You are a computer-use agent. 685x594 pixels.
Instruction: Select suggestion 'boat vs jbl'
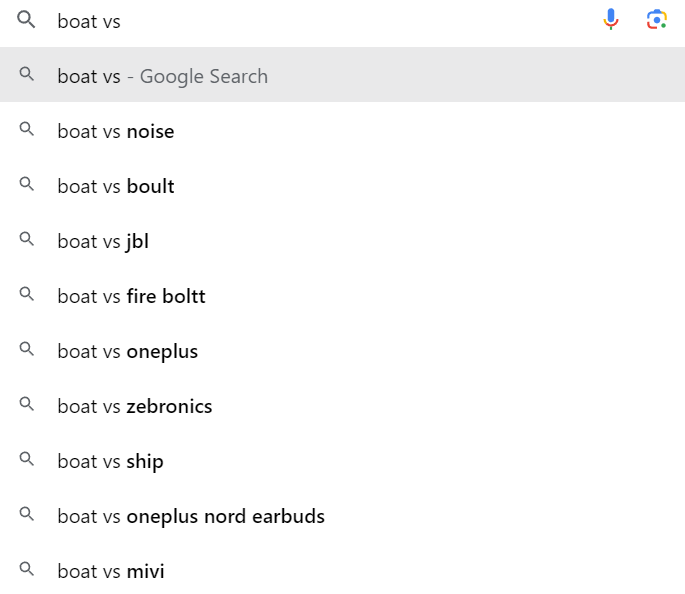pyautogui.click(x=342, y=240)
